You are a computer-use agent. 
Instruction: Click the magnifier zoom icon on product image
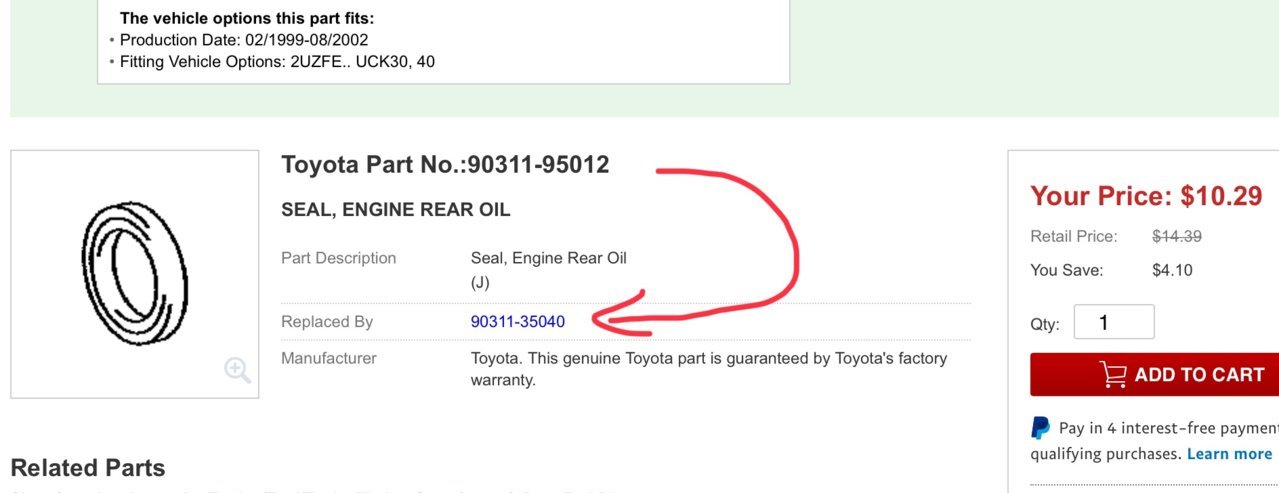coord(238,370)
